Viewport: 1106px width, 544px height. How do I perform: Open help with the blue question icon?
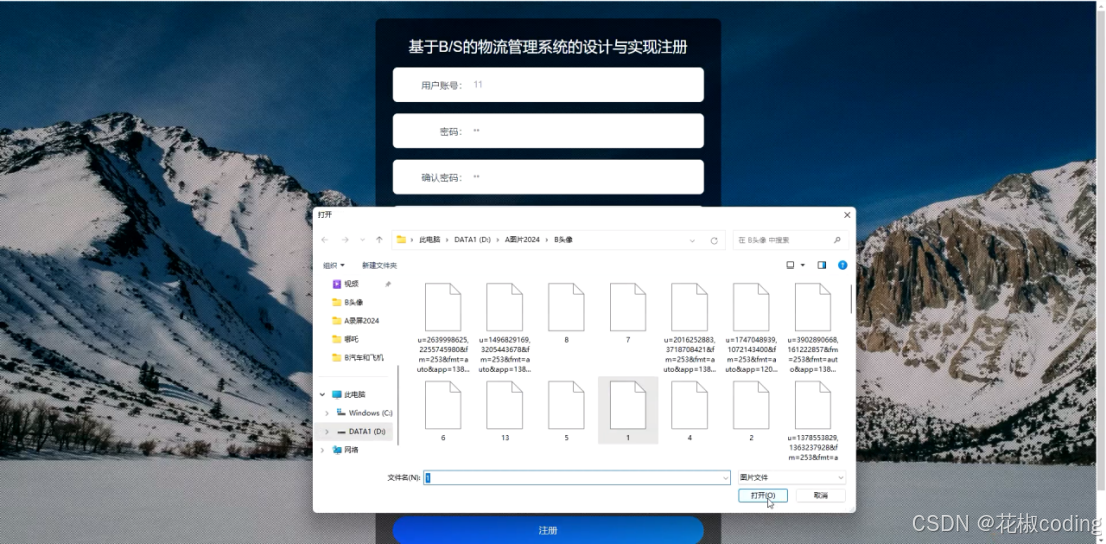pos(842,265)
